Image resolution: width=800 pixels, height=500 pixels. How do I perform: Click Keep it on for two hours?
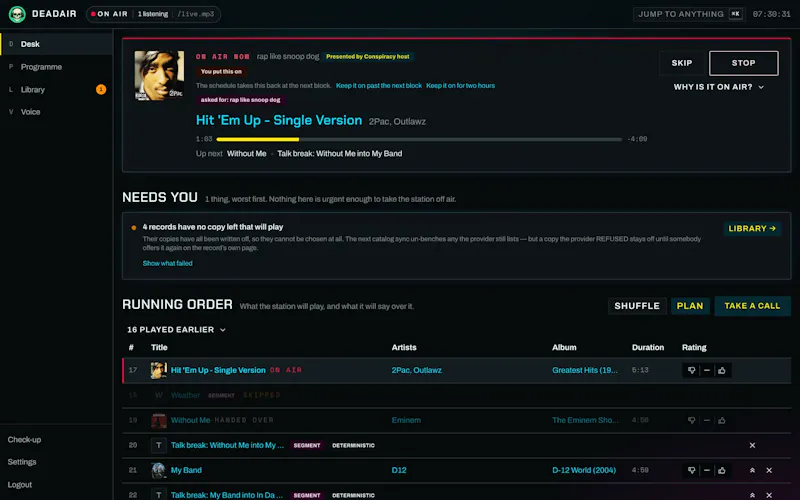460,86
